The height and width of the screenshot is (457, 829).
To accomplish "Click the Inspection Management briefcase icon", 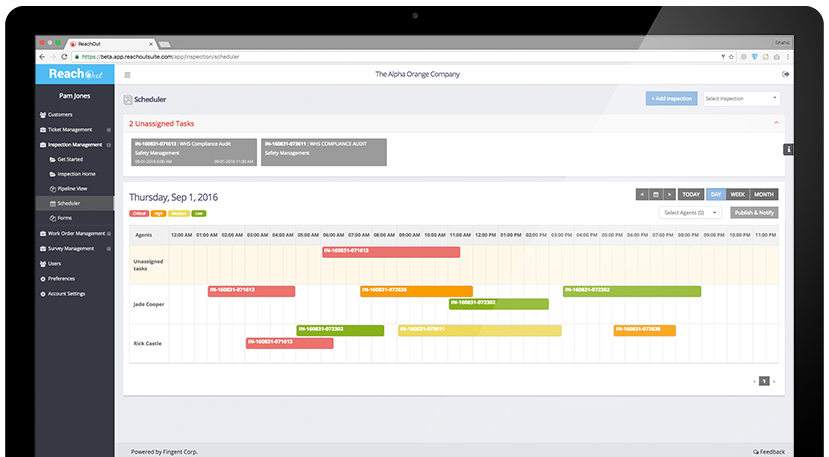I will 43,145.
